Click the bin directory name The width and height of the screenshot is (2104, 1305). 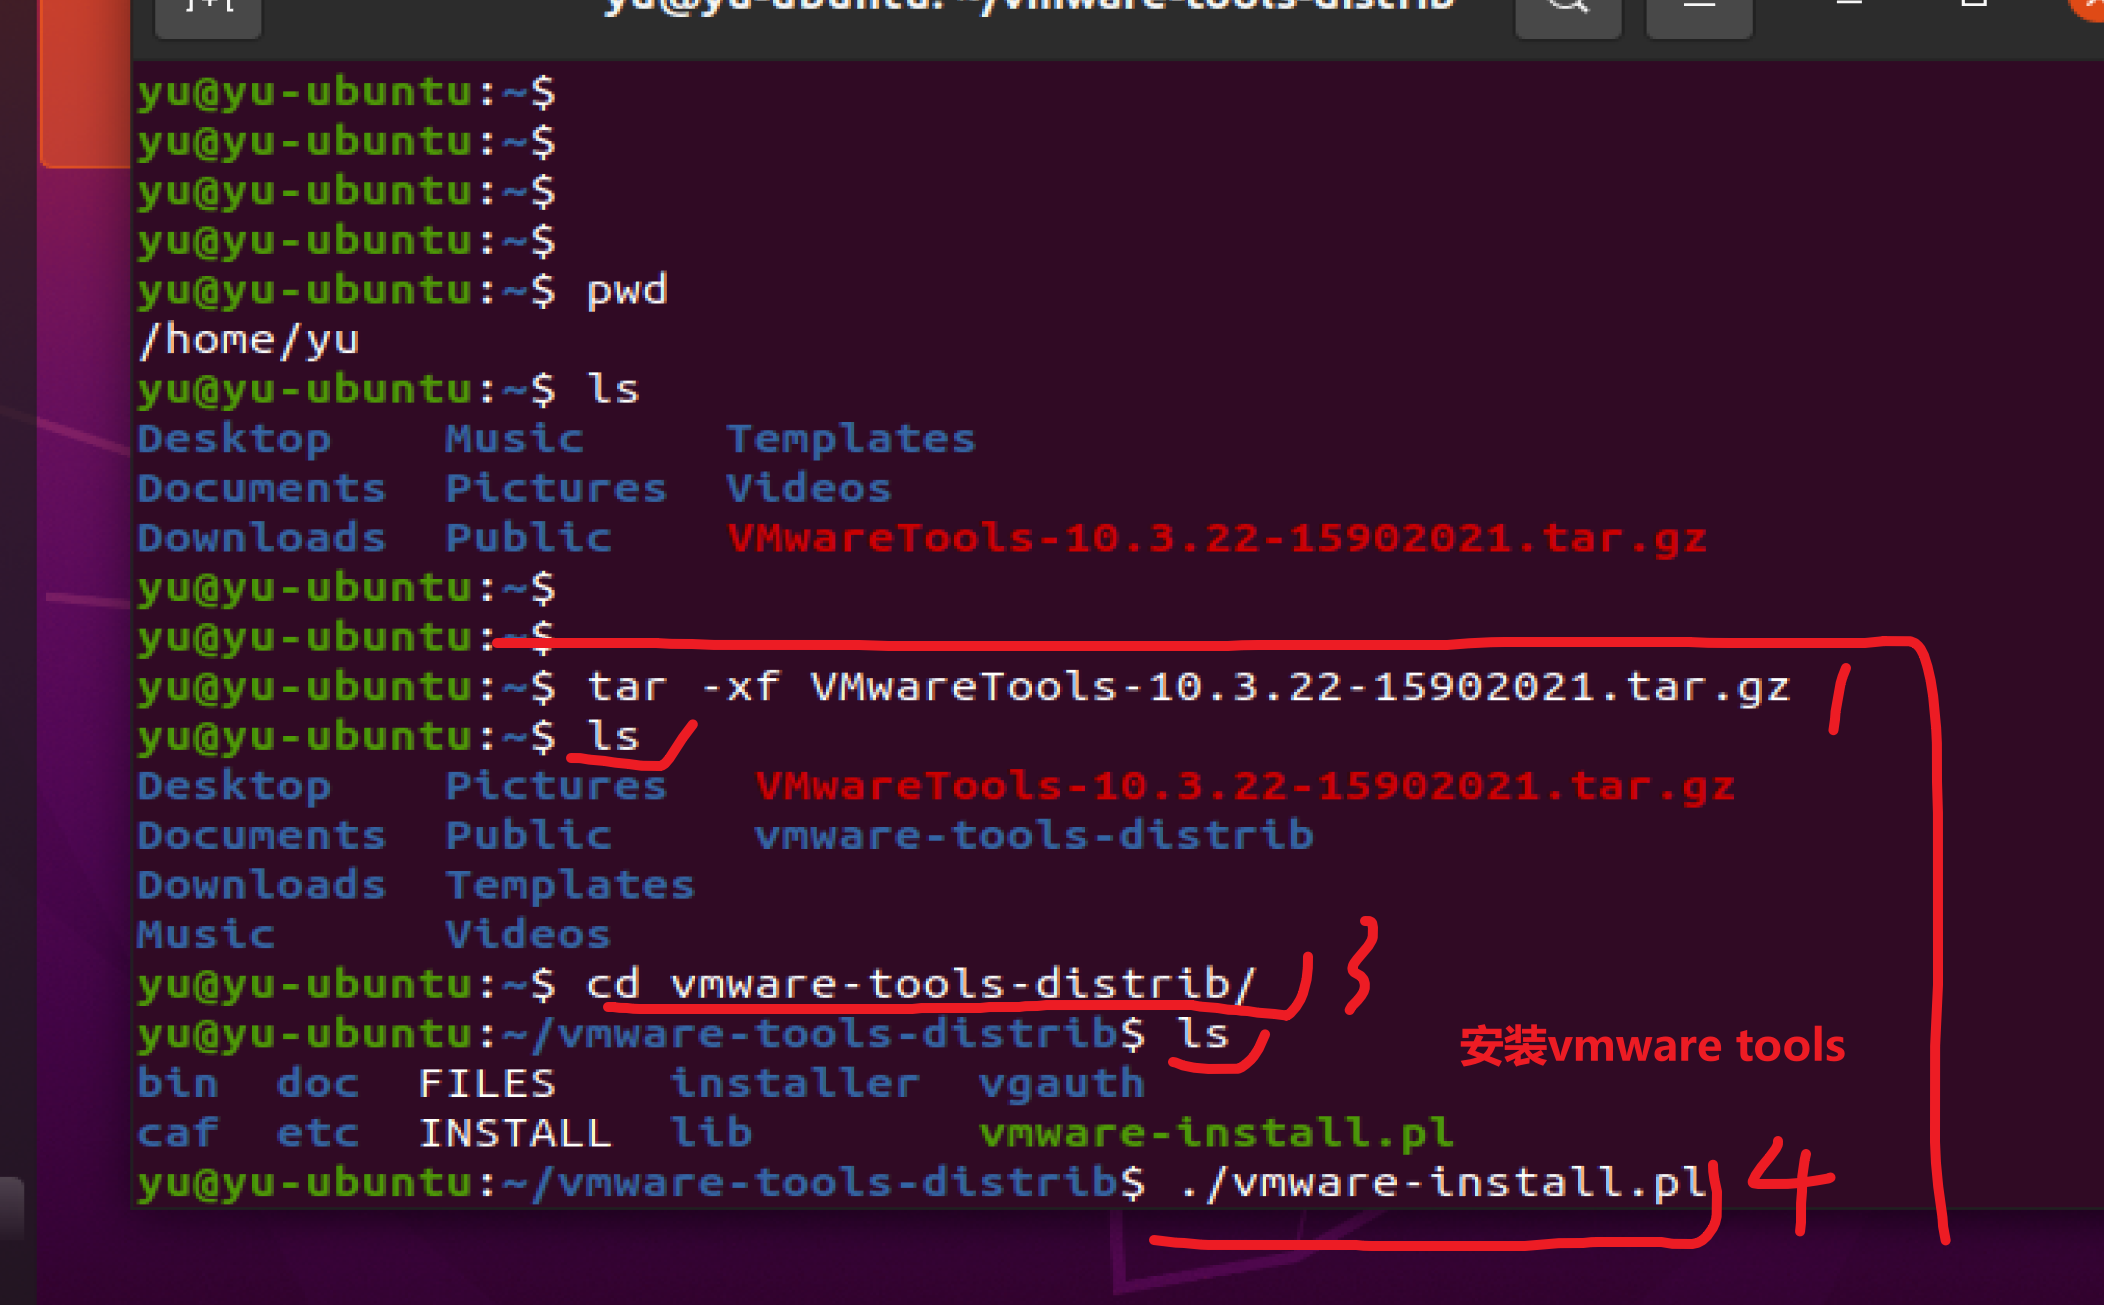(x=177, y=1083)
